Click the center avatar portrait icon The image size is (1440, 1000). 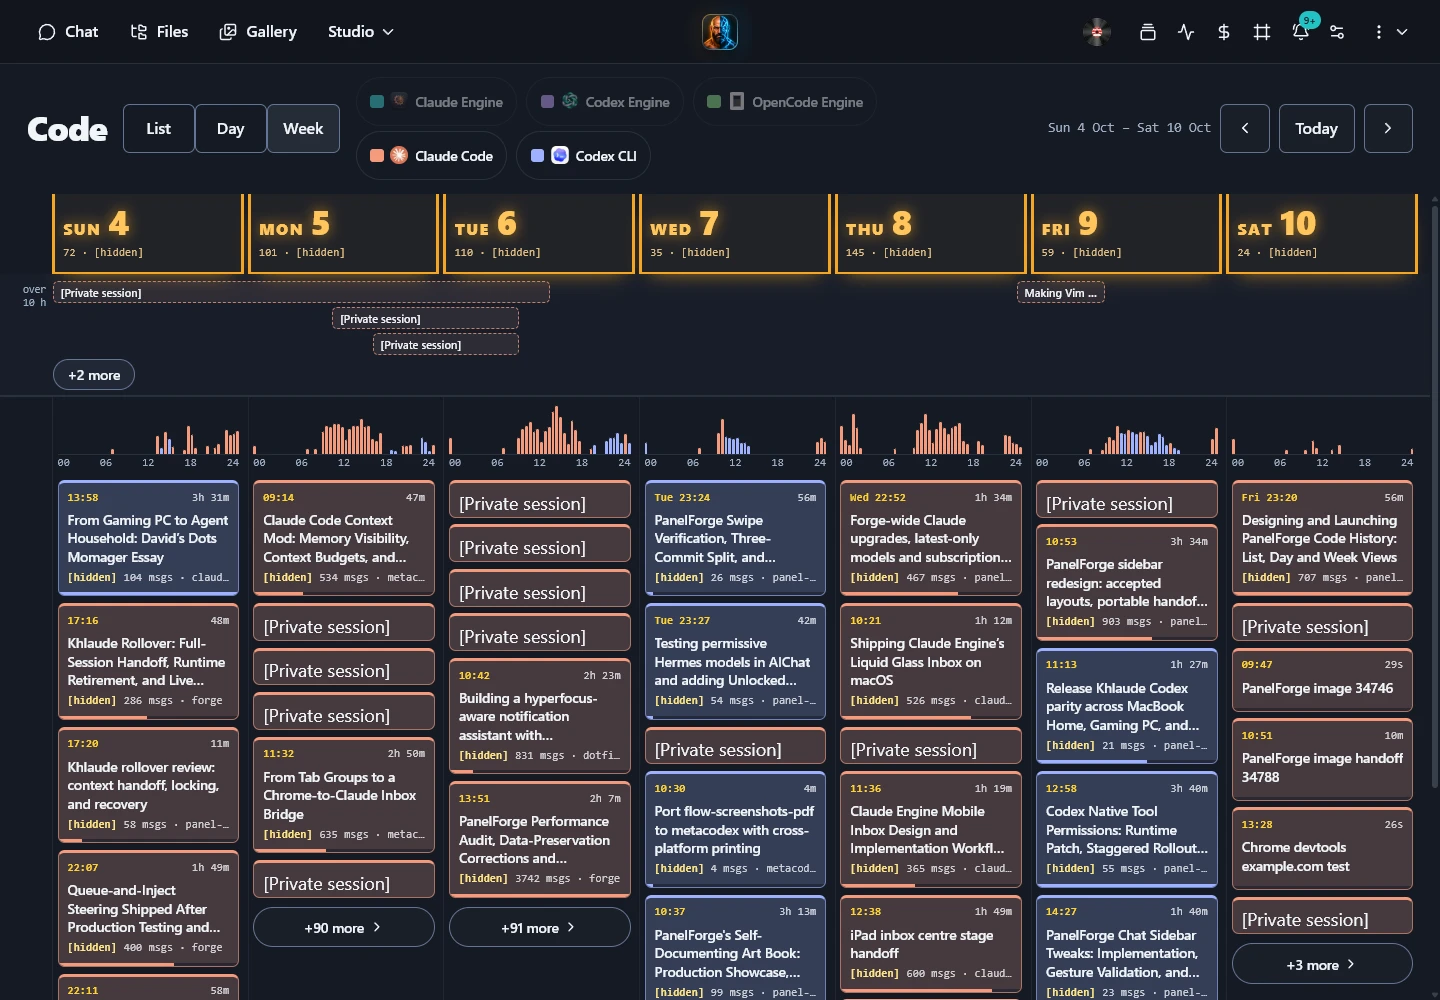pos(720,32)
